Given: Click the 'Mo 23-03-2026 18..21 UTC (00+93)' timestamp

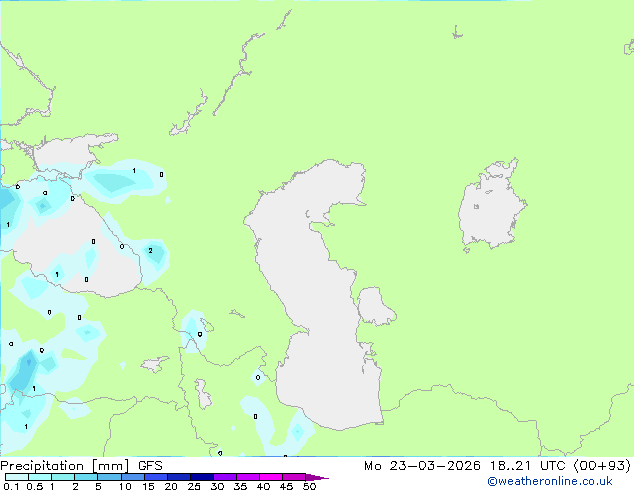Looking at the screenshot, I should [x=497, y=466].
